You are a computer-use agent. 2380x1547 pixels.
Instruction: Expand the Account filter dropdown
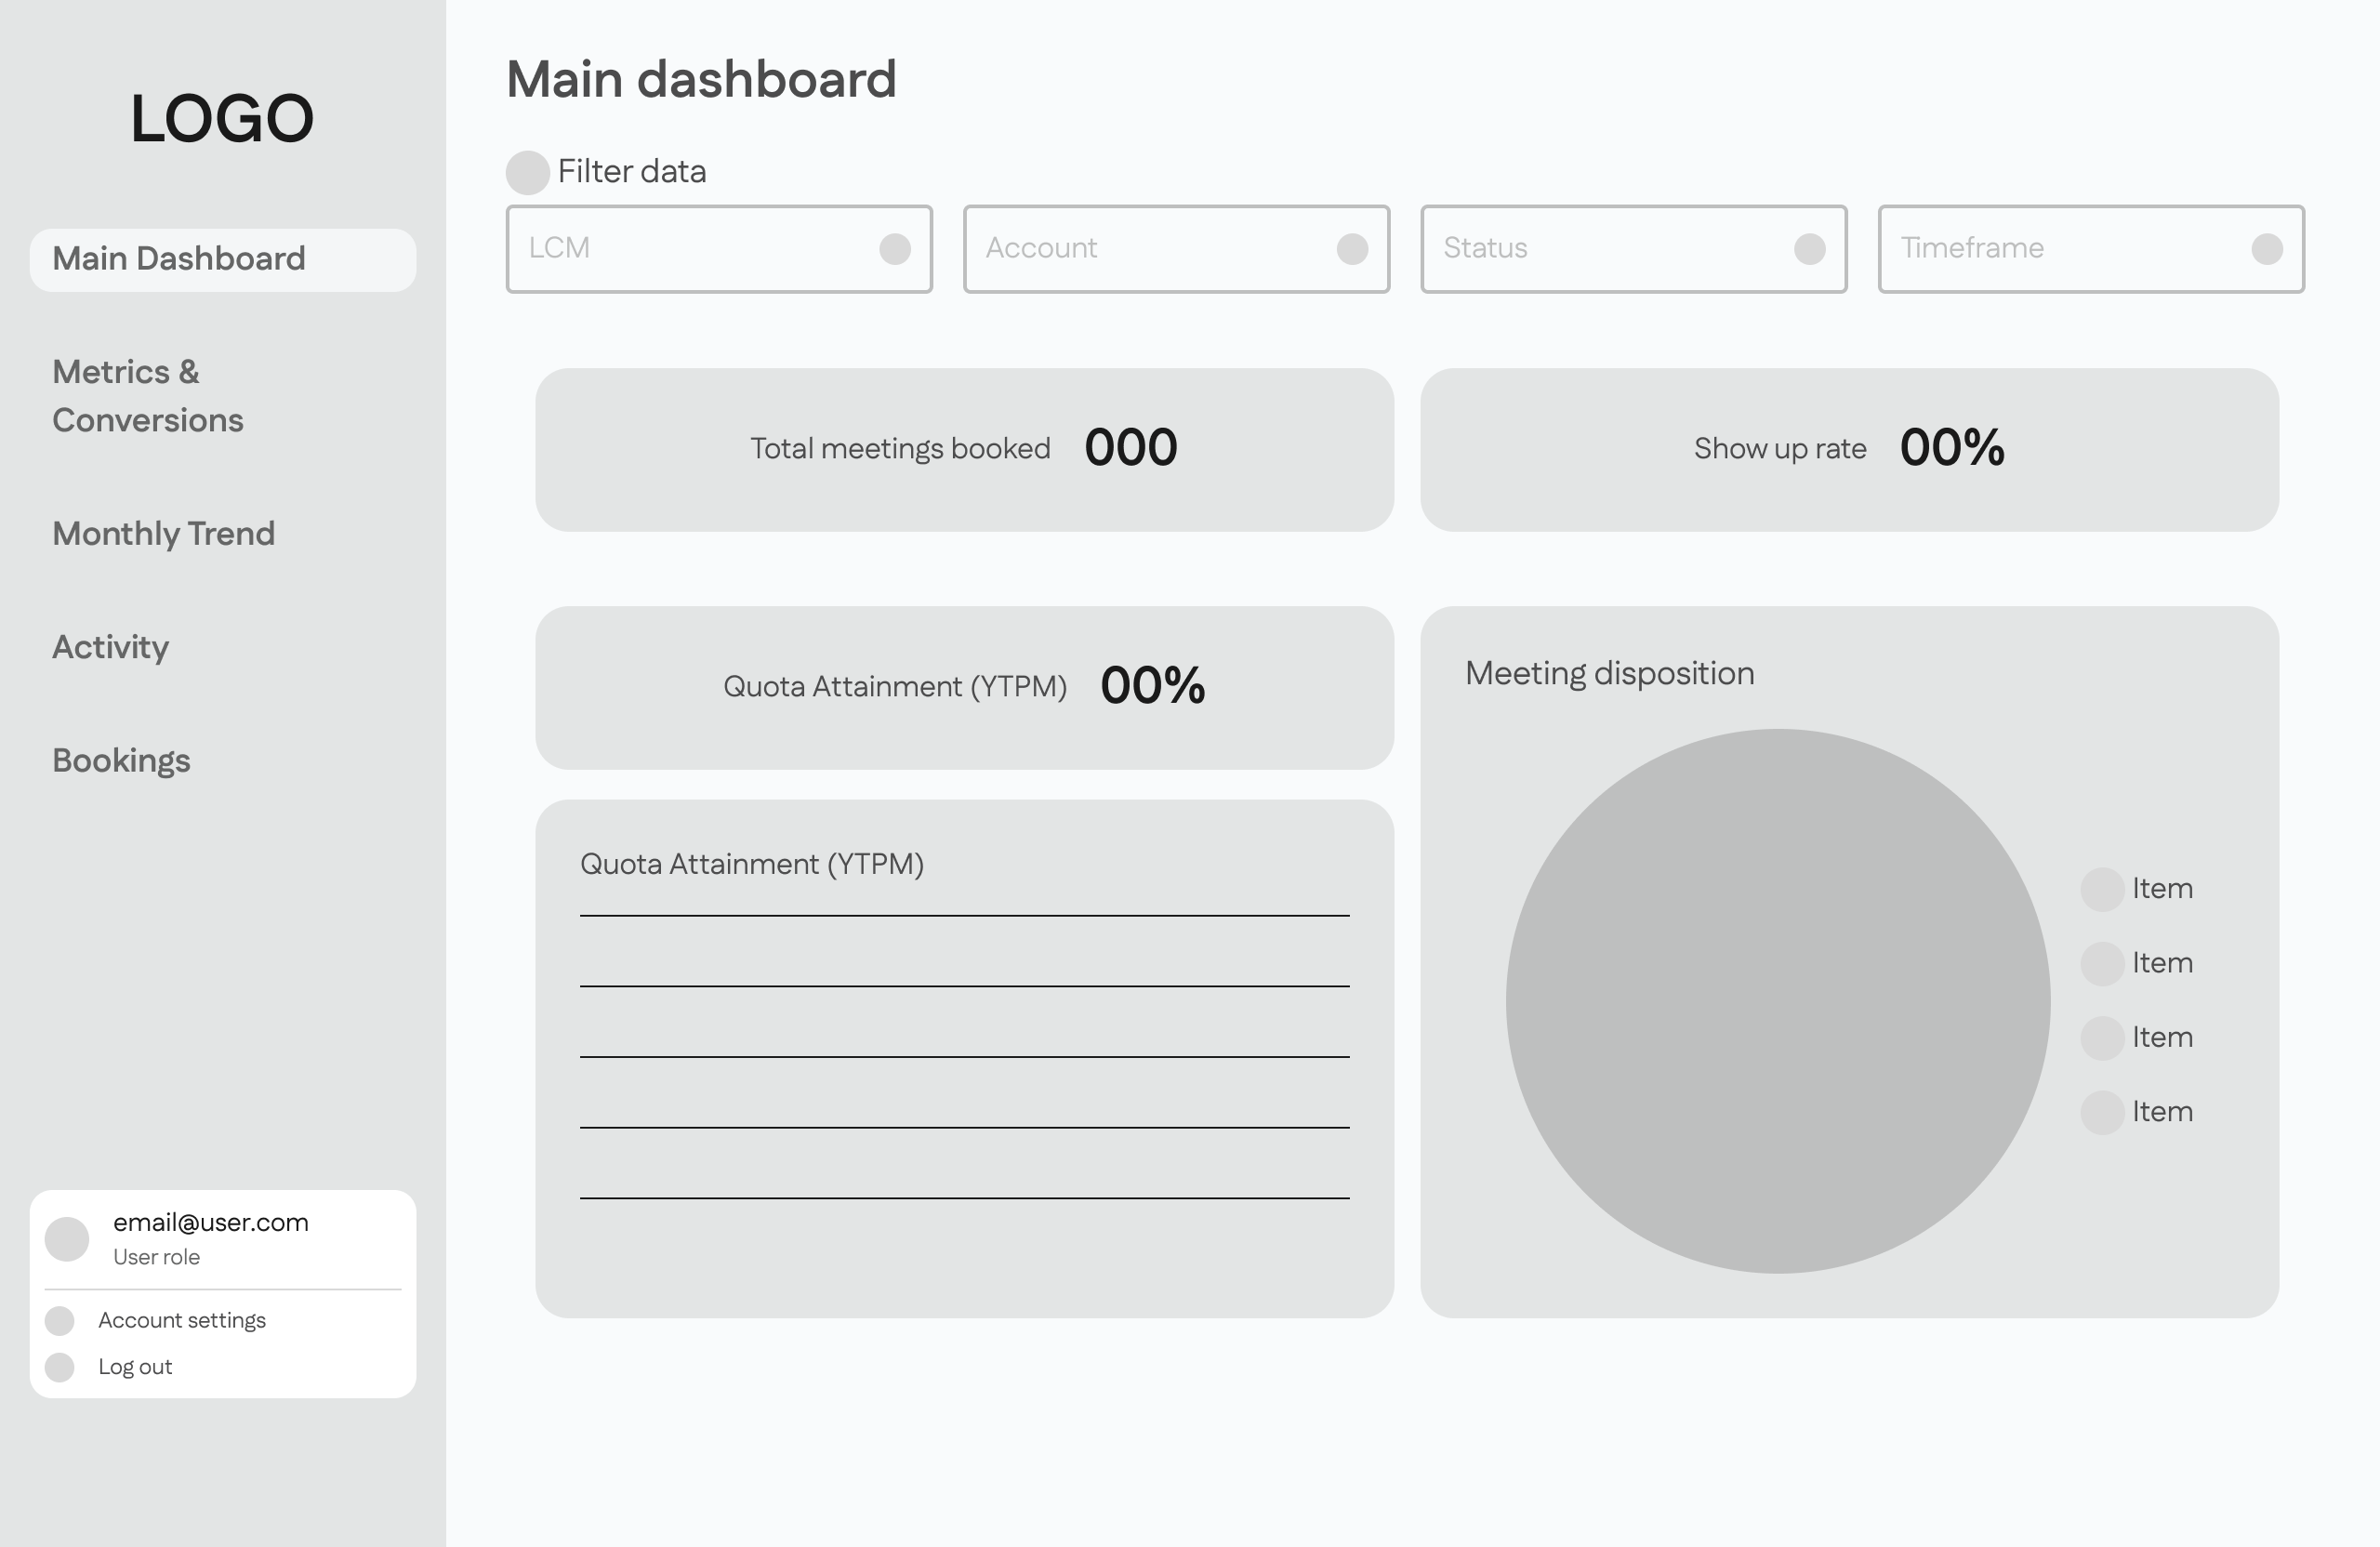tap(1352, 249)
